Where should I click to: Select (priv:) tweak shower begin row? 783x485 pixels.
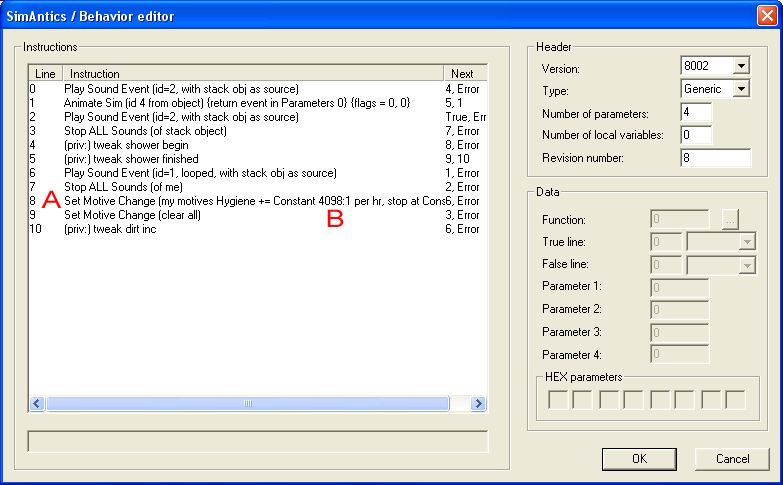coord(258,145)
